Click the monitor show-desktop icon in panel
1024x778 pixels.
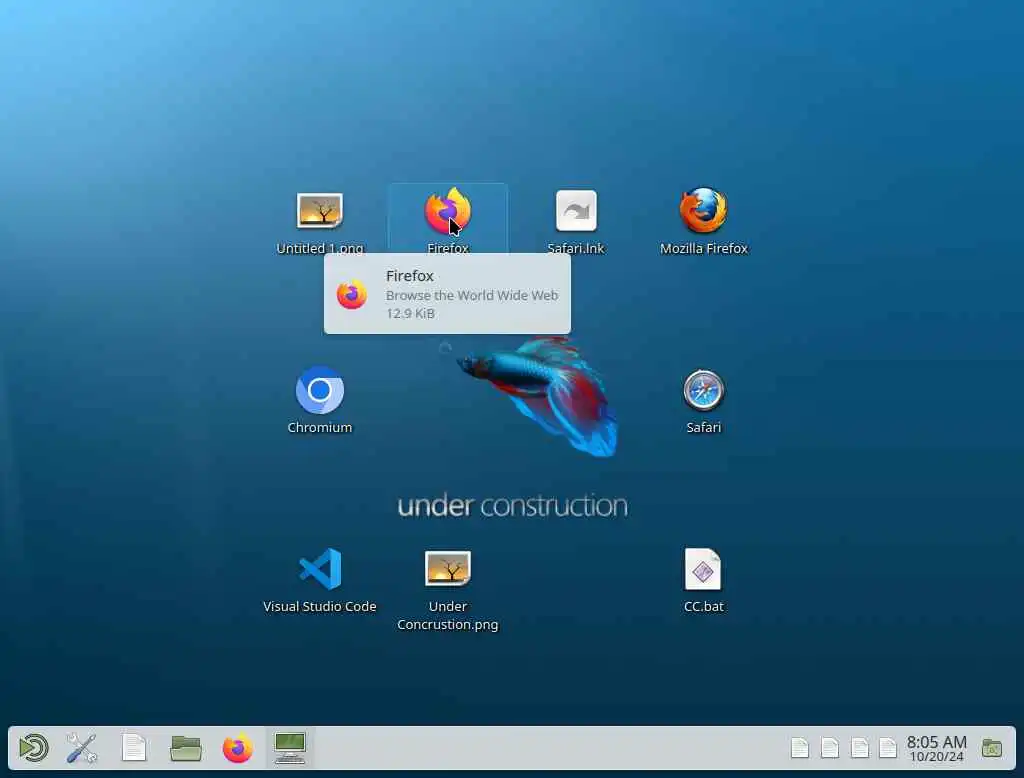pos(290,748)
